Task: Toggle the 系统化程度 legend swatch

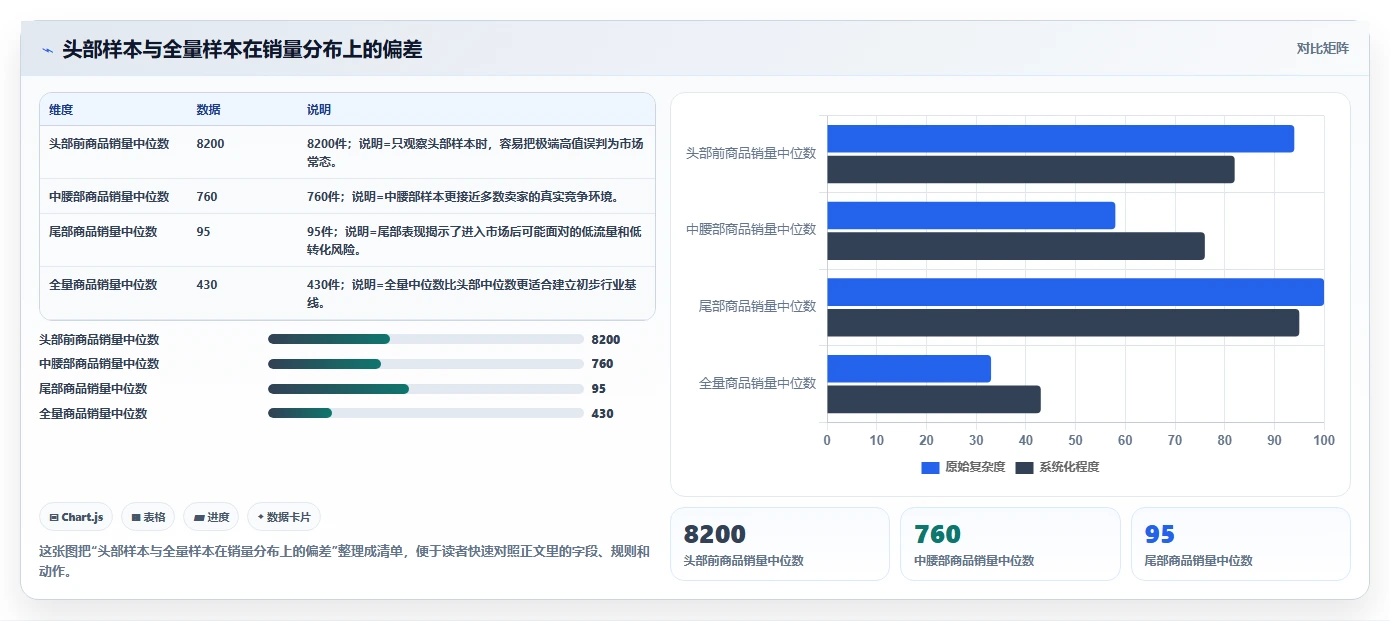Action: pos(1024,467)
